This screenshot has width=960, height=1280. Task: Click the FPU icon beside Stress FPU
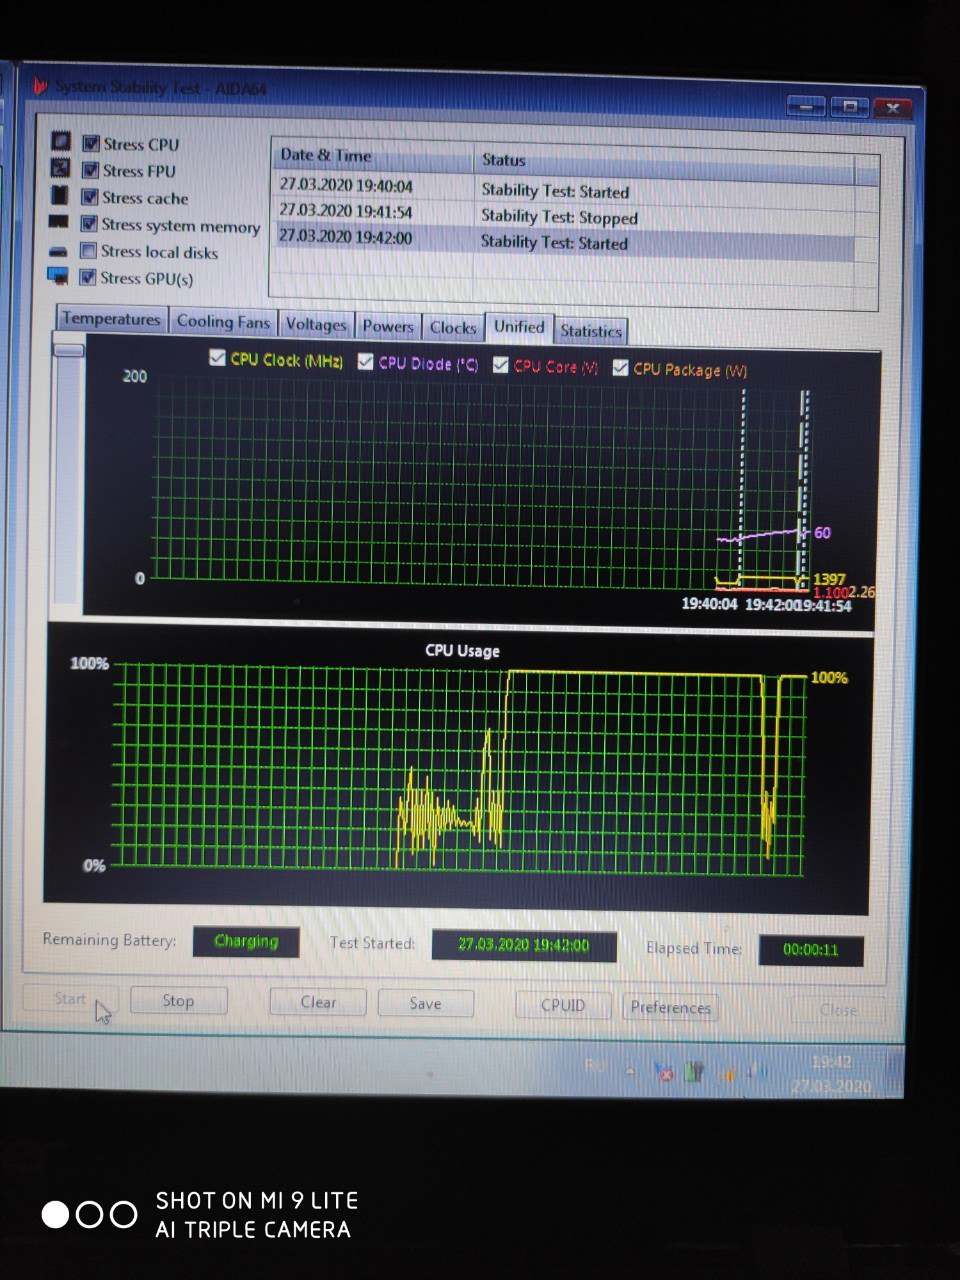pyautogui.click(x=60, y=168)
